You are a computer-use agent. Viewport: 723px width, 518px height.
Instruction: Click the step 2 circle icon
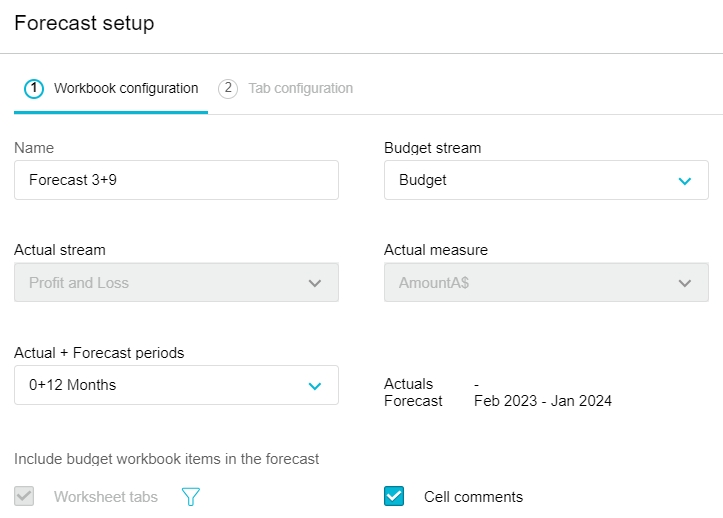(228, 88)
